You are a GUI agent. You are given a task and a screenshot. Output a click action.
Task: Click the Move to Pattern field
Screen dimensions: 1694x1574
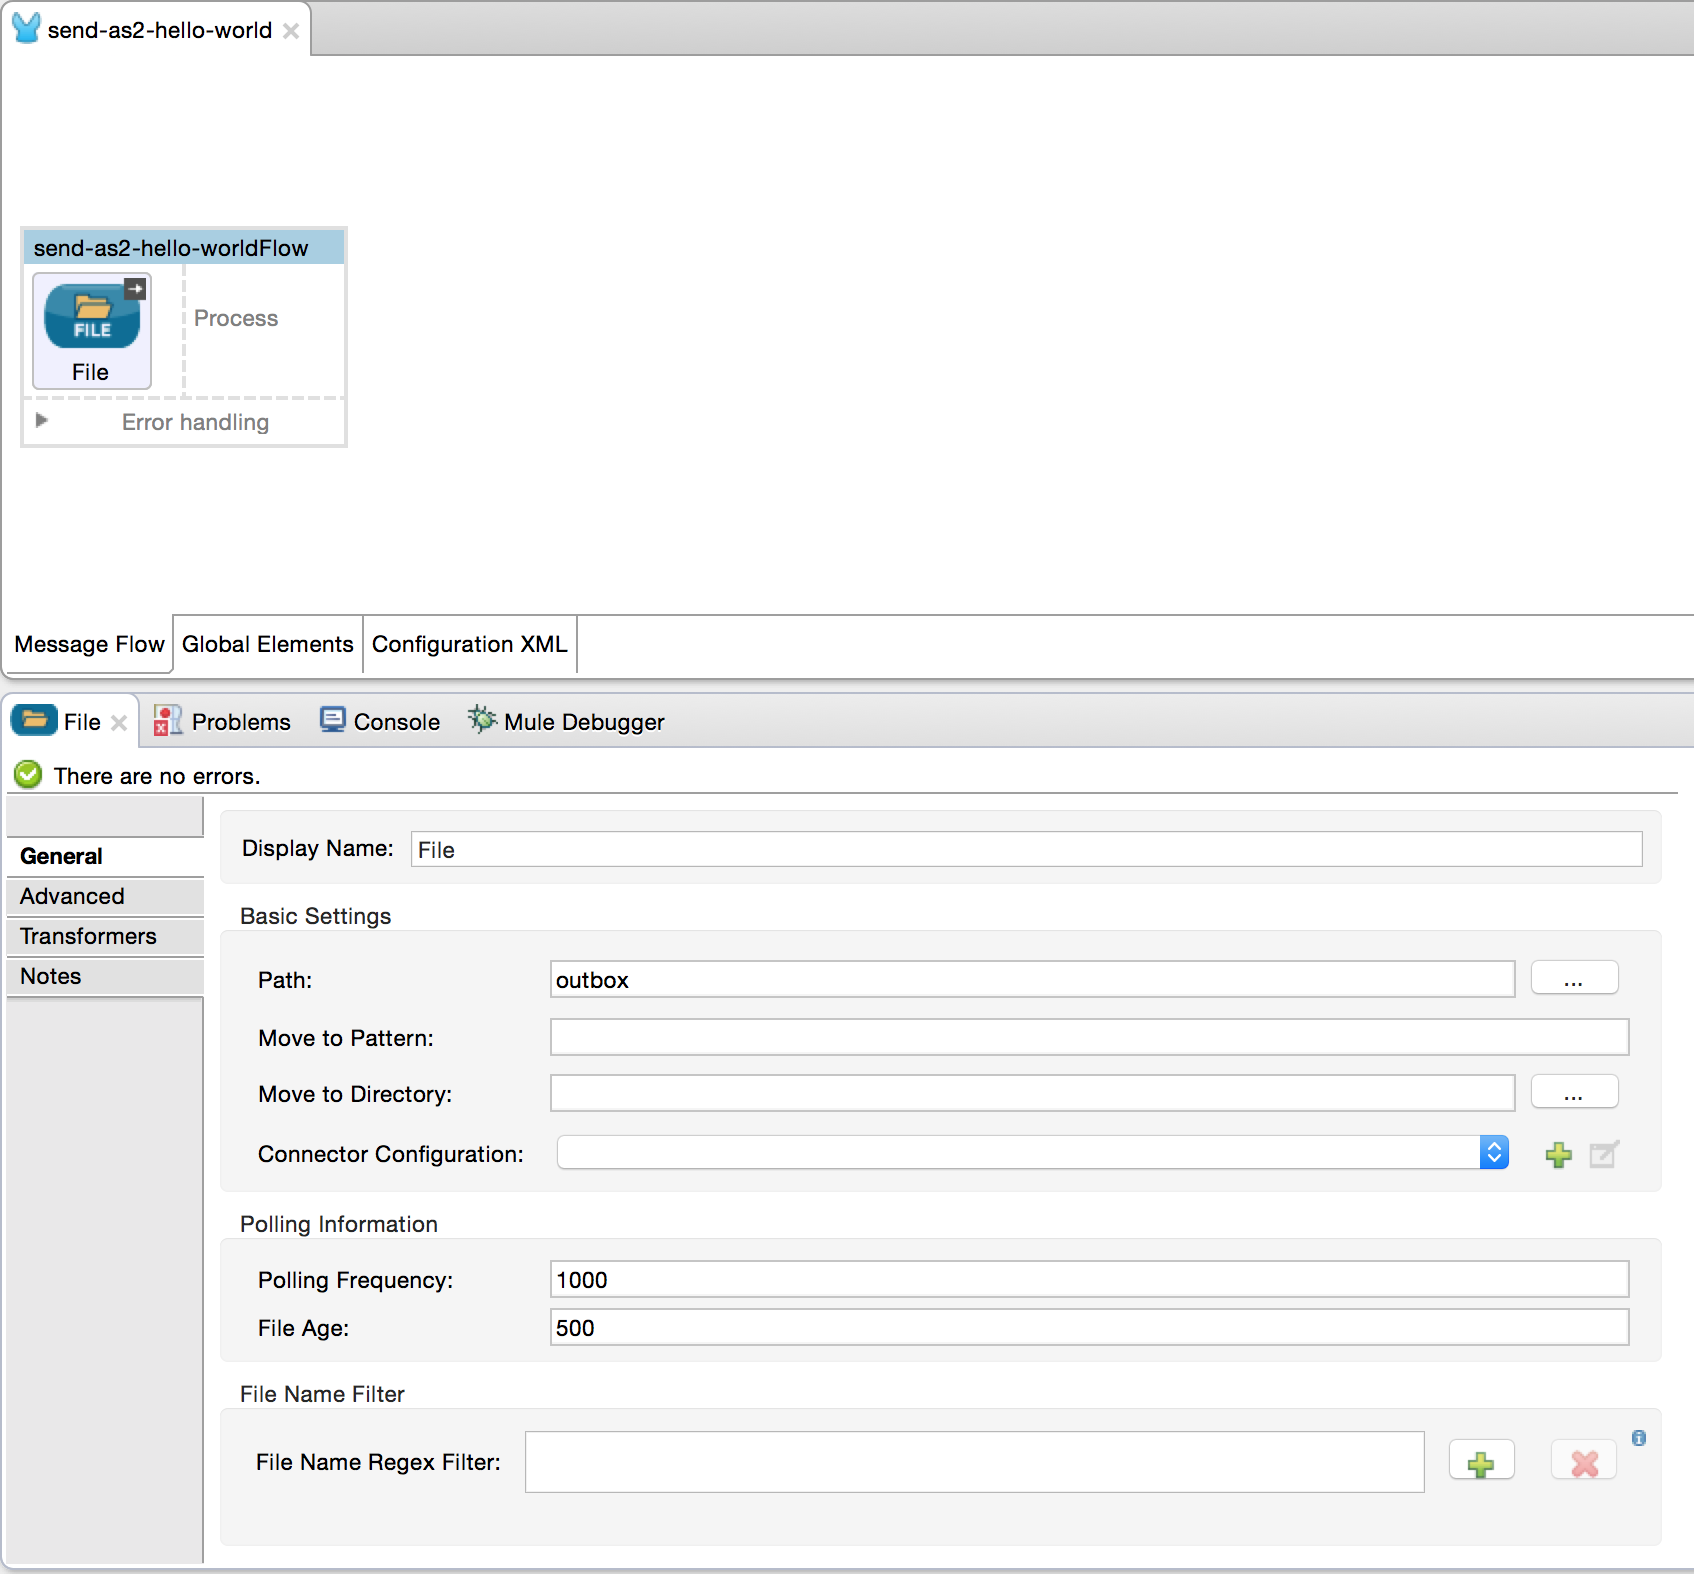tap(1089, 1037)
